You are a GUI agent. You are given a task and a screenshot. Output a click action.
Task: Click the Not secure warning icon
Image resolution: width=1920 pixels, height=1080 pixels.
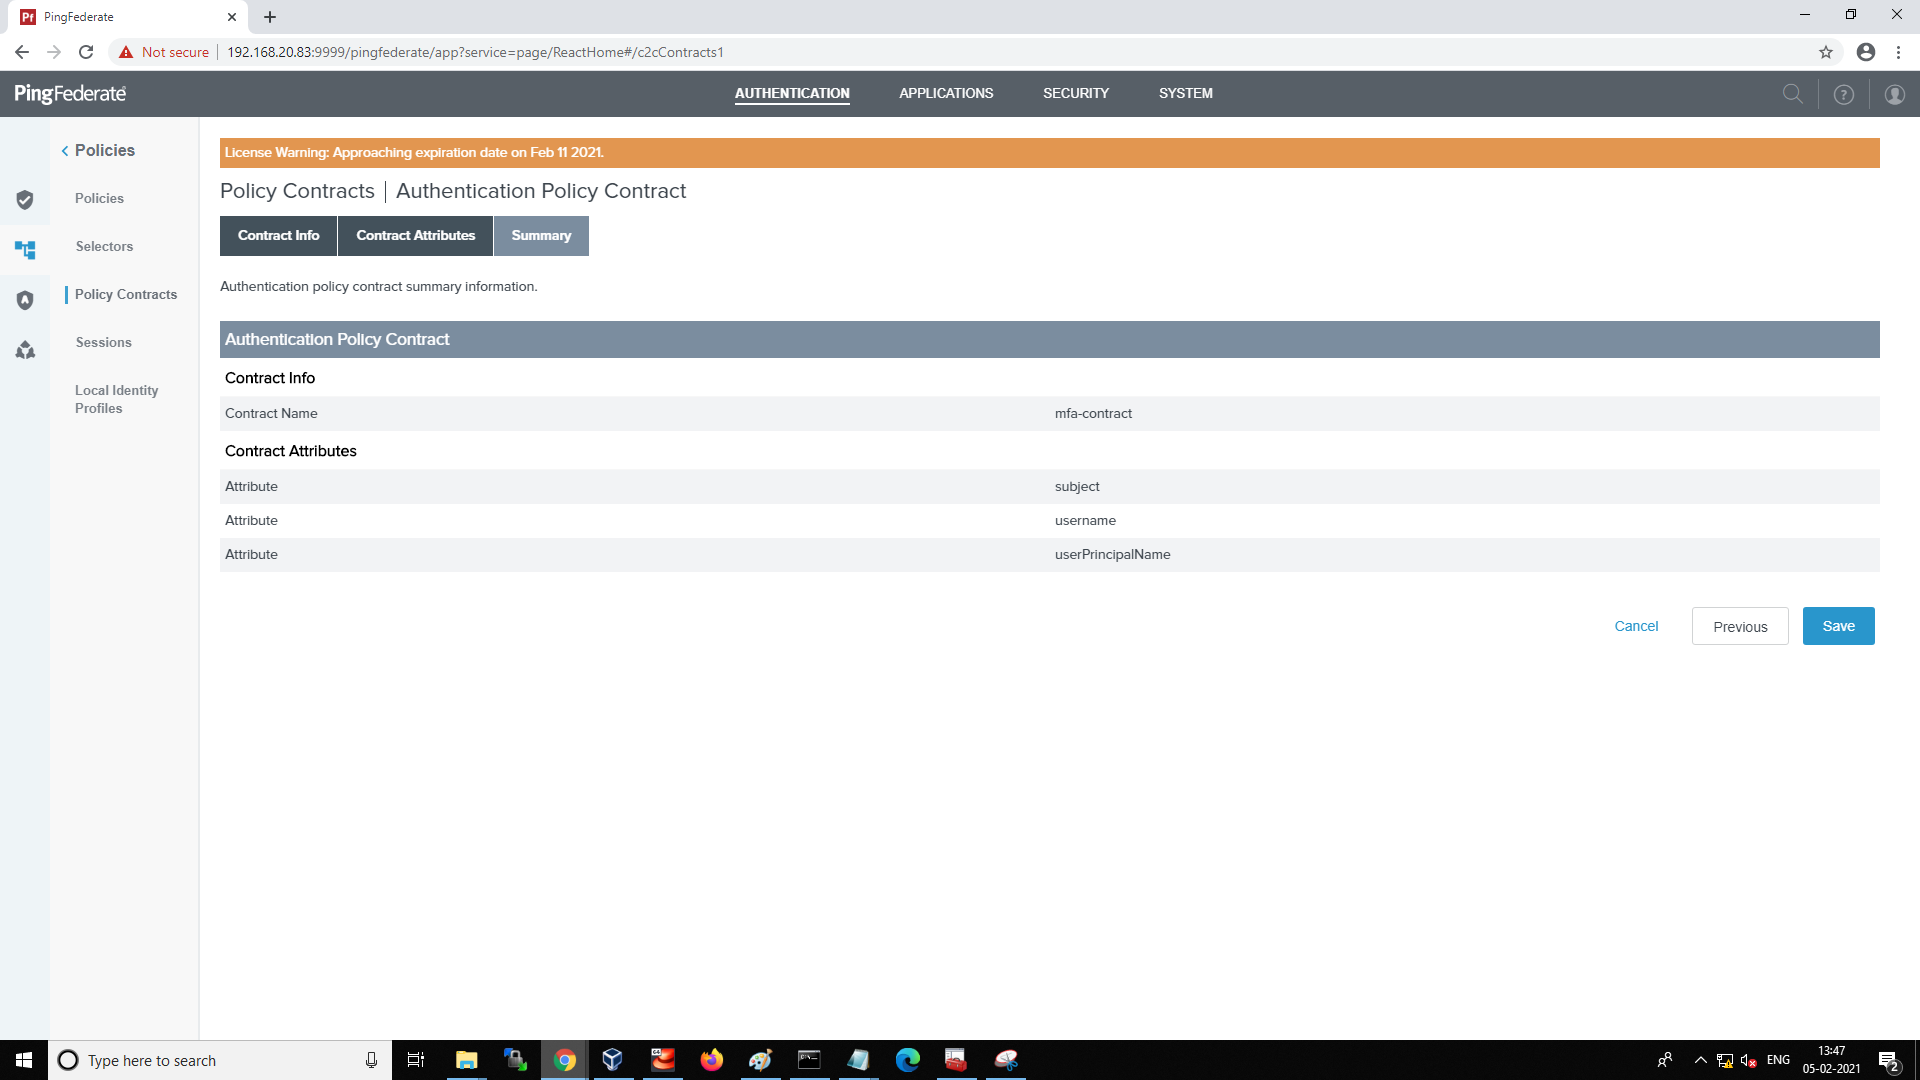(126, 52)
